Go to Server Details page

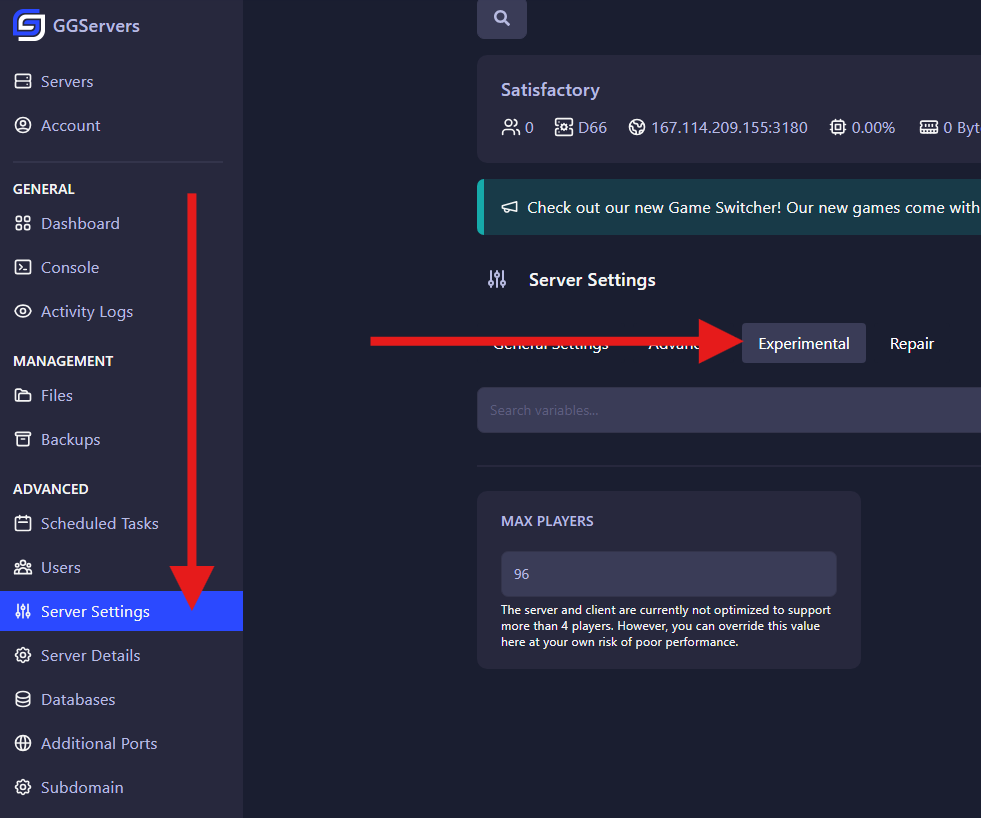(x=90, y=656)
